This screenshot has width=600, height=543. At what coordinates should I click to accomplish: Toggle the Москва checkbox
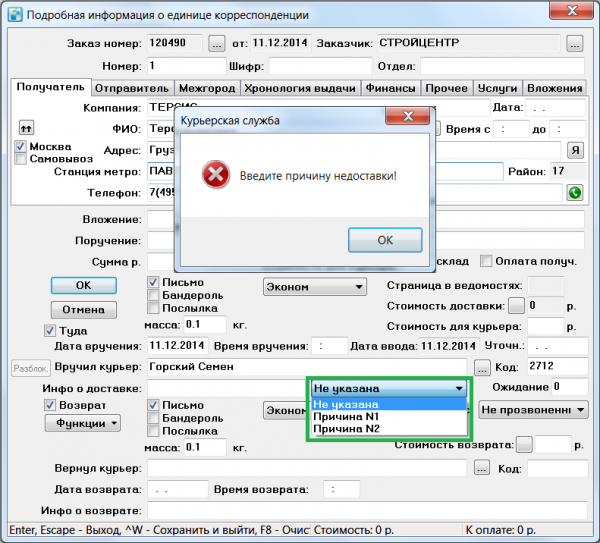[21, 146]
